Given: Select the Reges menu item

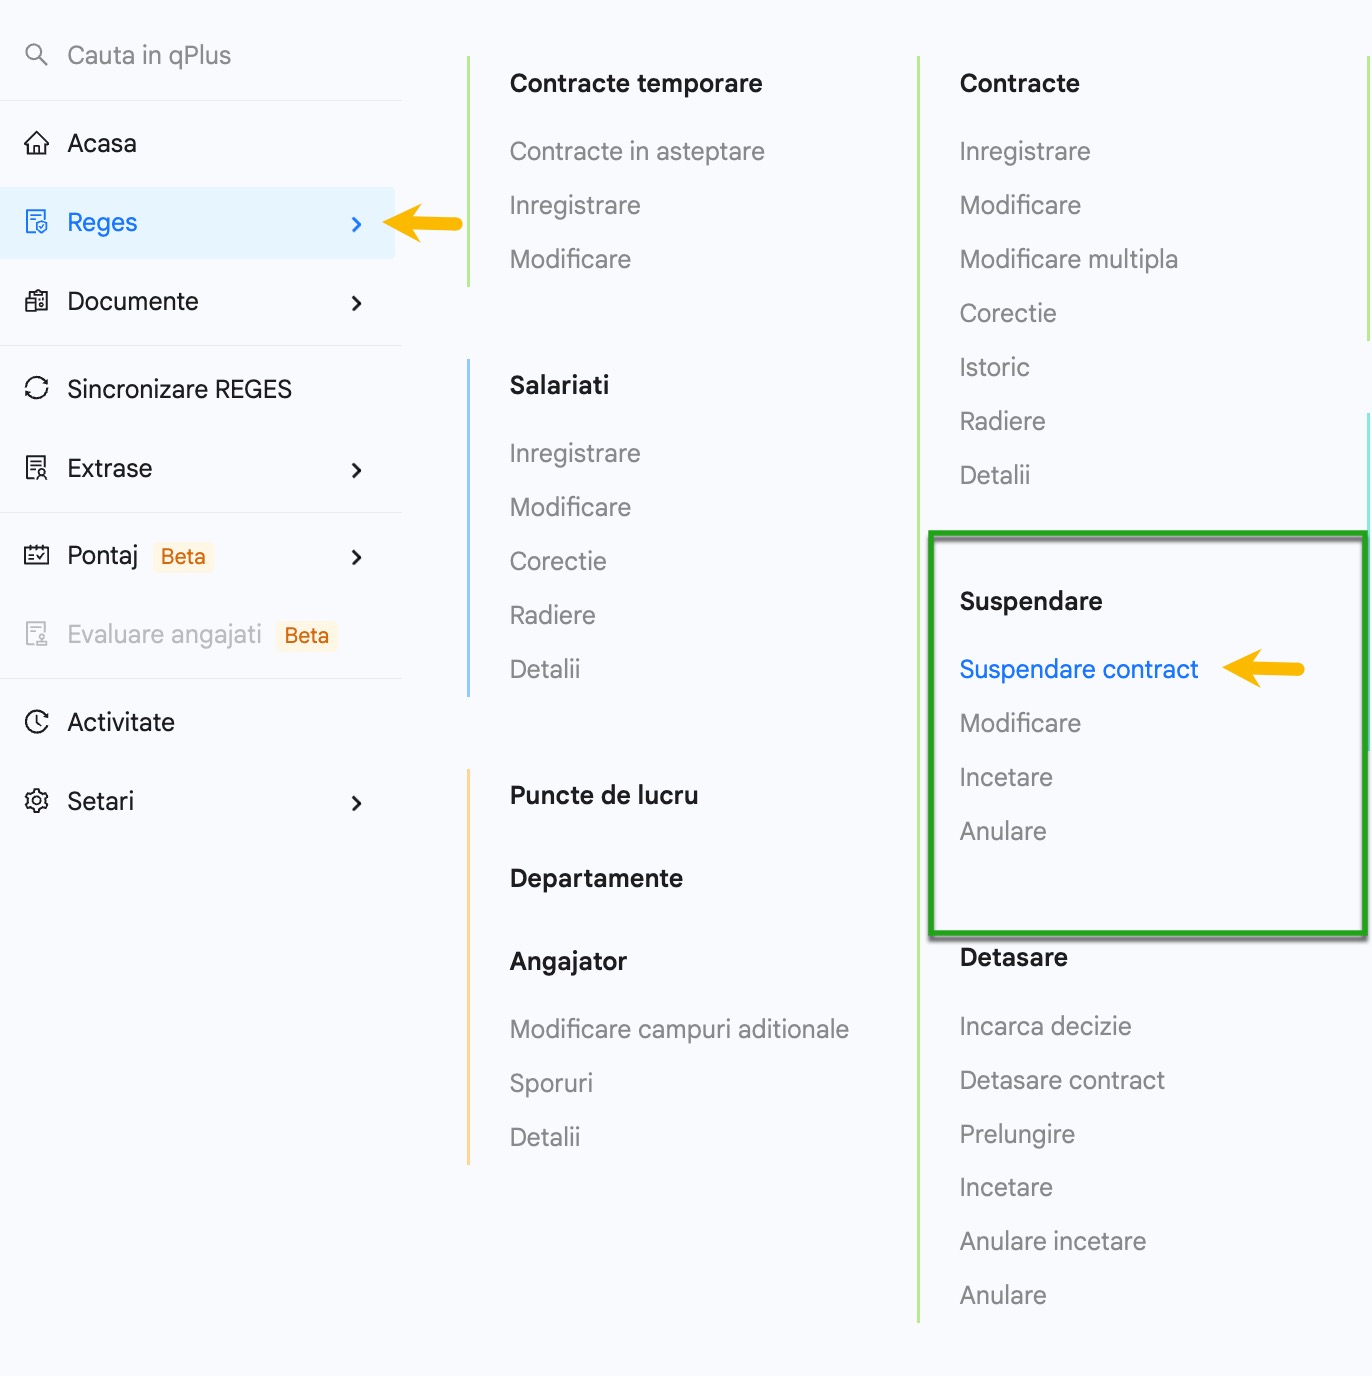Looking at the screenshot, I should click(198, 223).
